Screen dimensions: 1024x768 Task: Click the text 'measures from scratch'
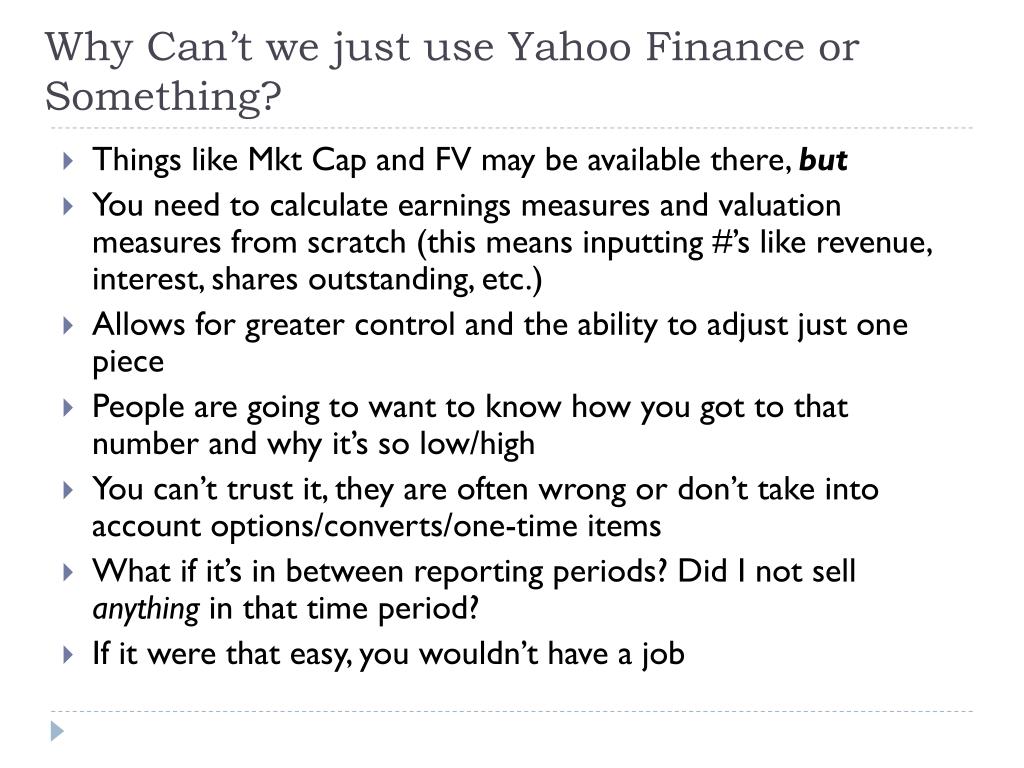[249, 243]
